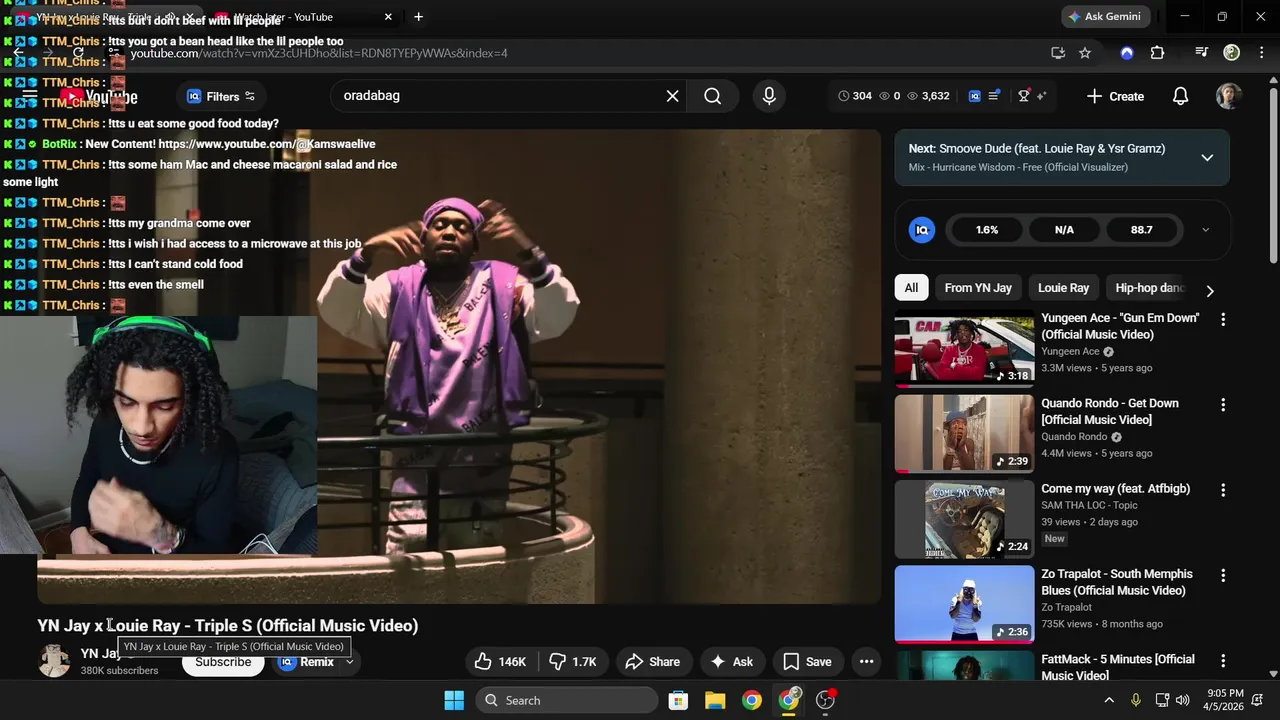Select the All filter chip
Image resolution: width=1280 pixels, height=720 pixels.
(x=911, y=288)
